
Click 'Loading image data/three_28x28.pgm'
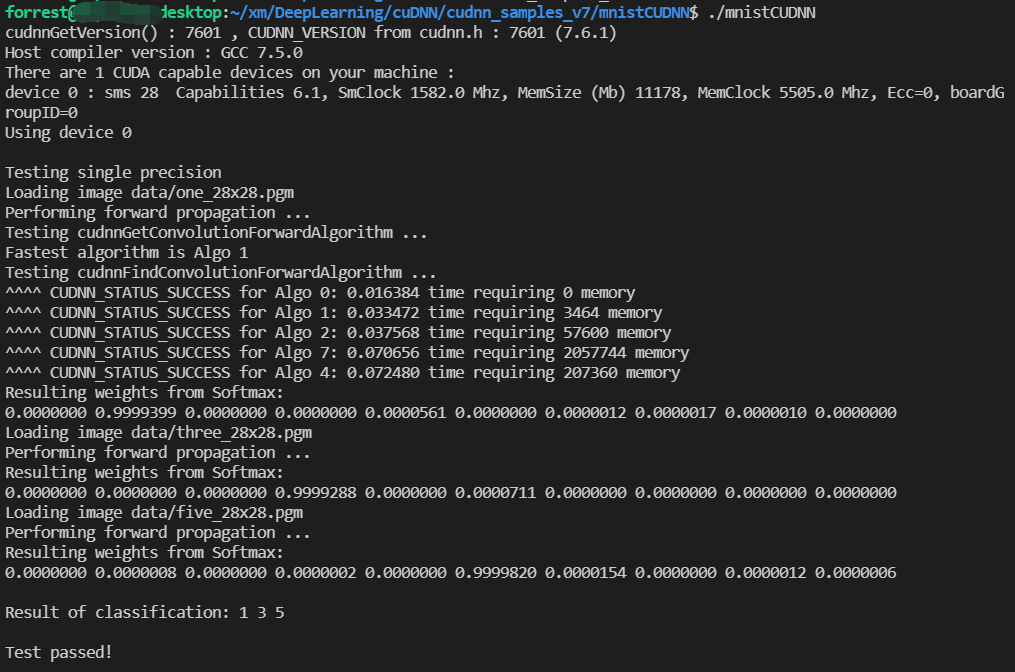159,433
